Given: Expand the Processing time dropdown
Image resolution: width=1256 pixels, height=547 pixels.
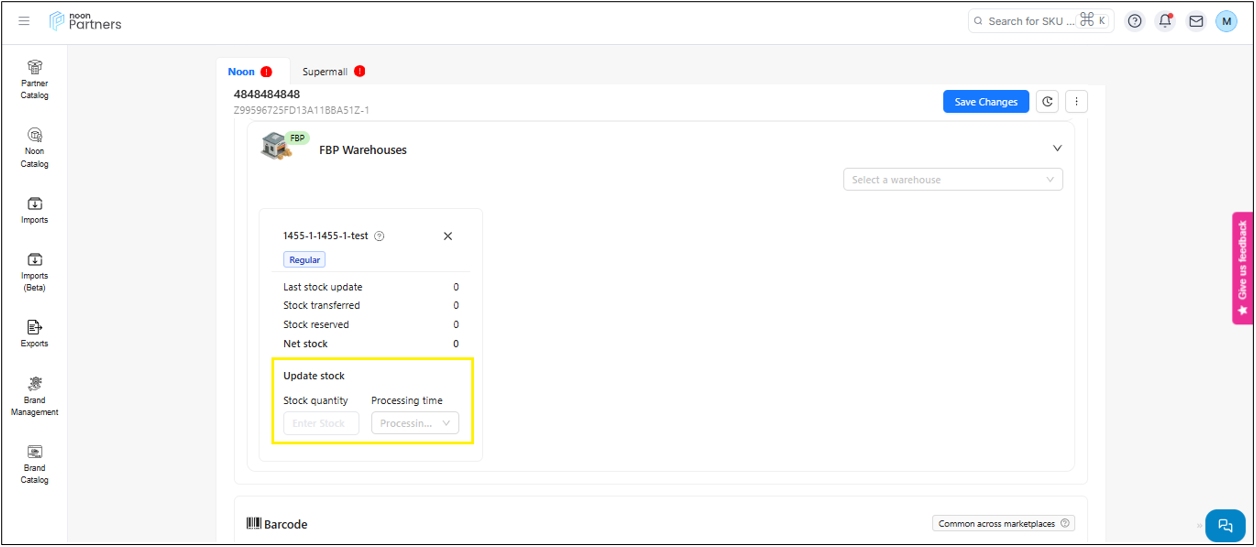Looking at the screenshot, I should coord(415,423).
